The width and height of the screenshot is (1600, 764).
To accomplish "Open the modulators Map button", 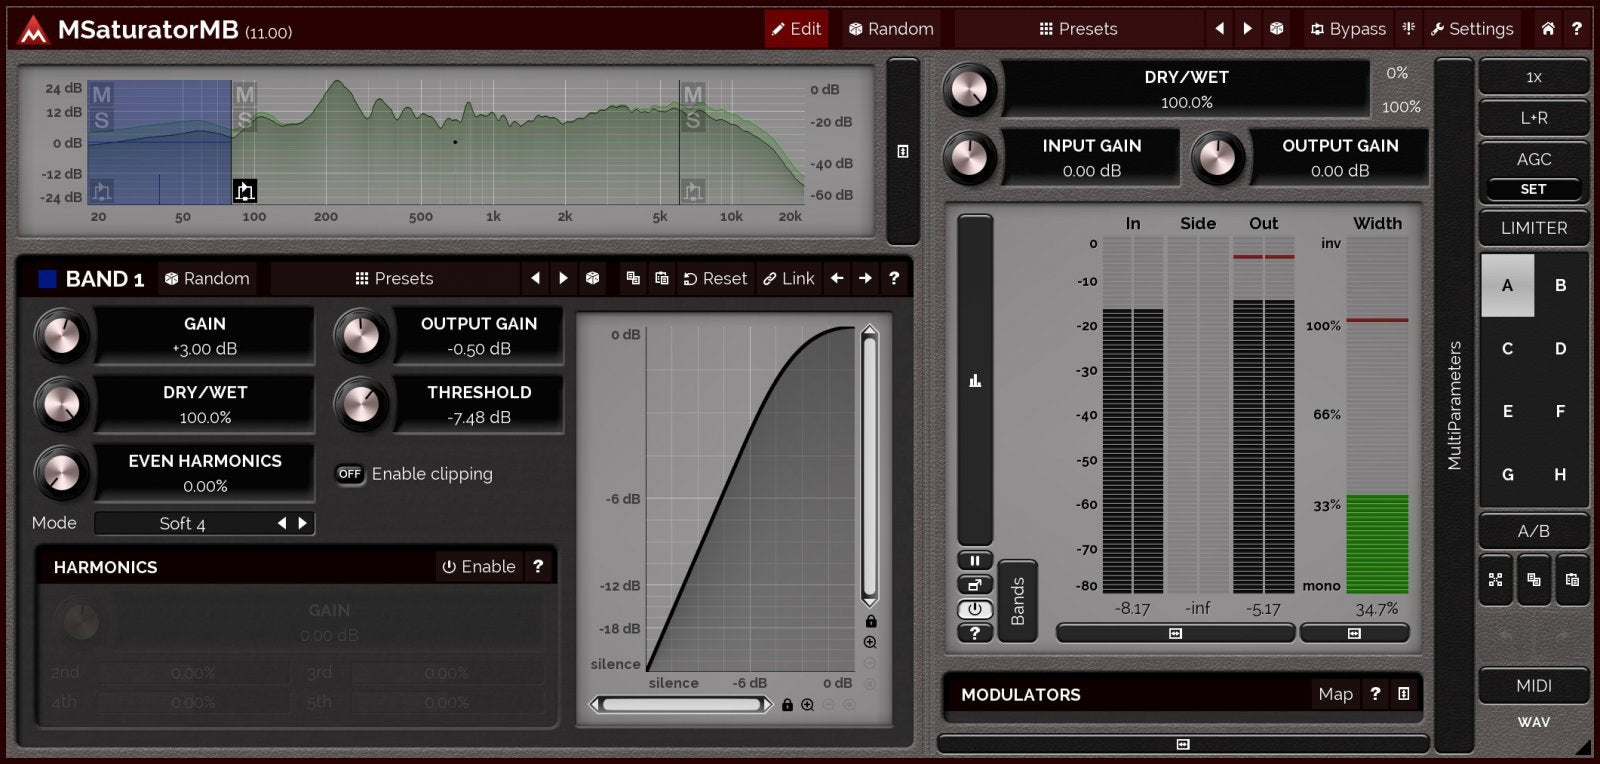I will pos(1335,694).
